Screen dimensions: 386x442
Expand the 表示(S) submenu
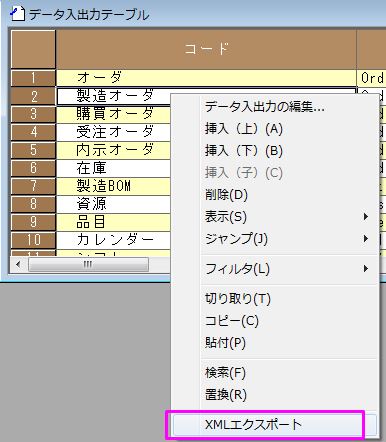coord(274,217)
